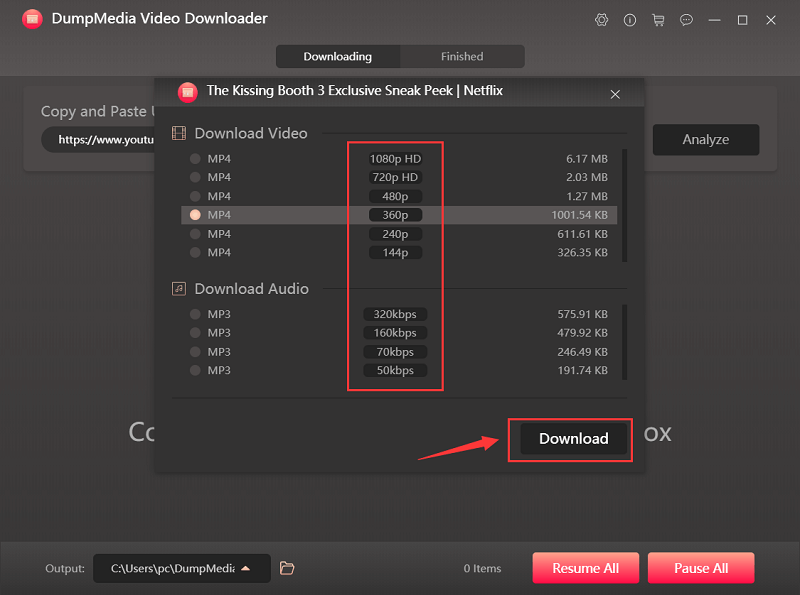Click the 50kbps bitrate label
Viewport: 800px width, 595px height.
pos(395,370)
